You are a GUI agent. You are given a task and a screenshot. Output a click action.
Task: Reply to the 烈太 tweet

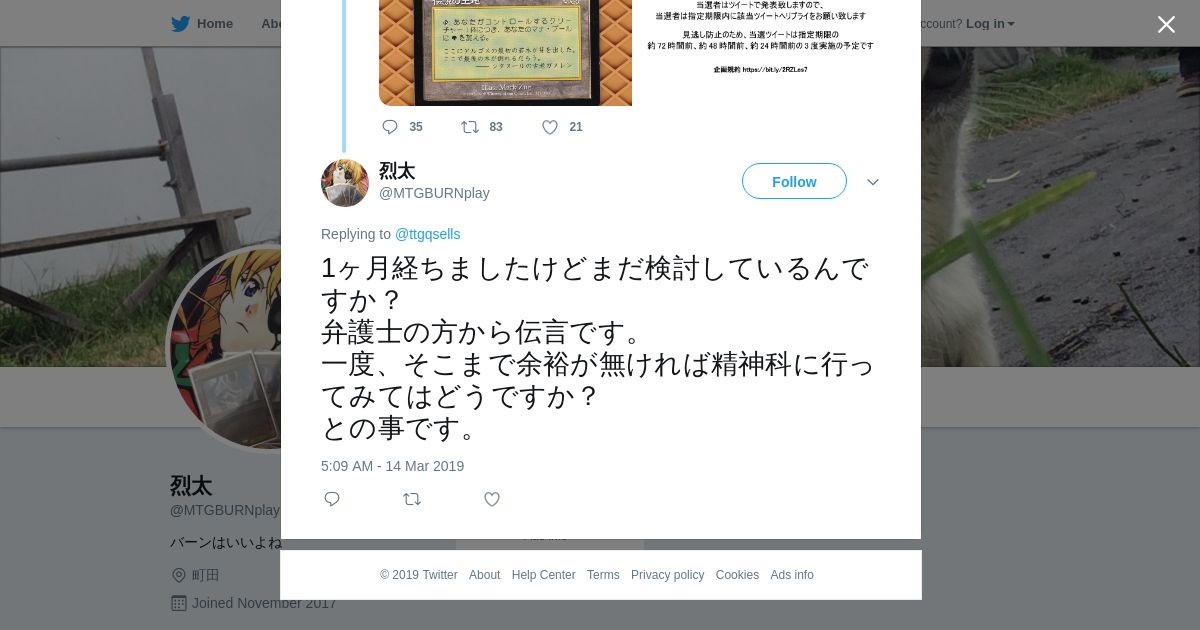pos(332,499)
